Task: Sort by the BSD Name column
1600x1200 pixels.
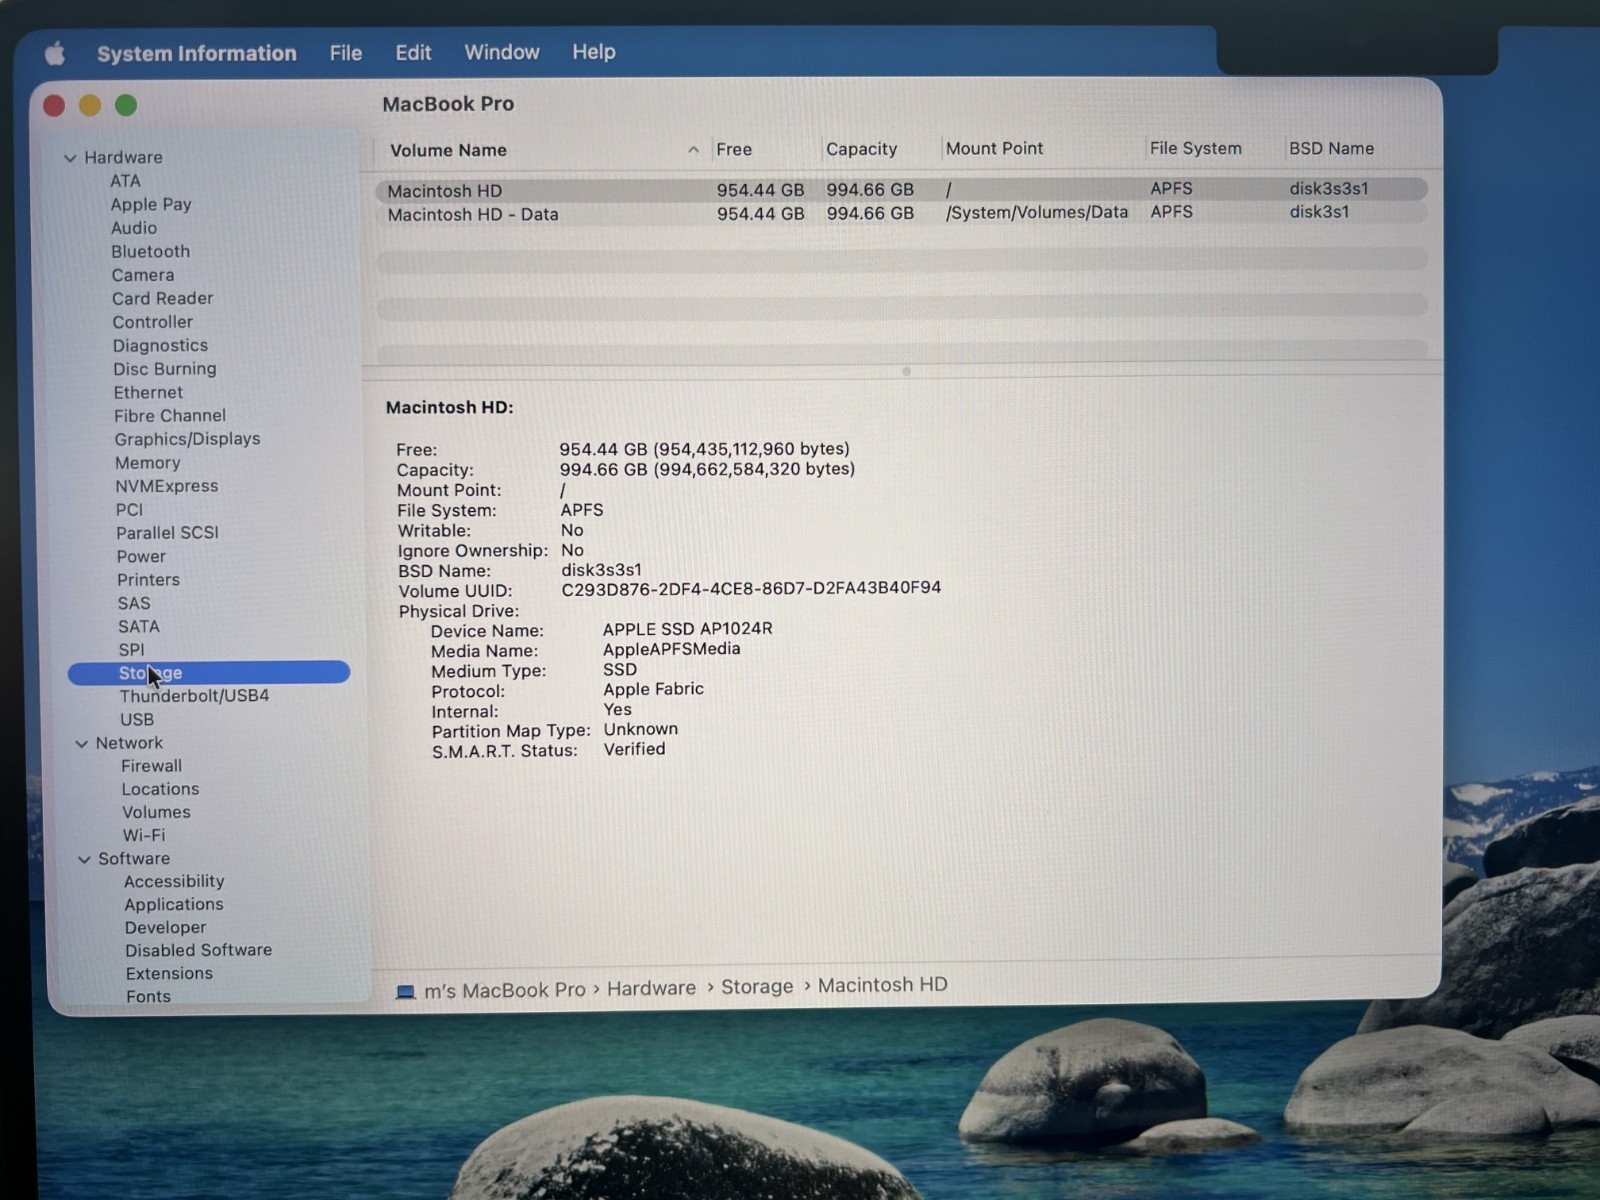Action: point(1331,148)
